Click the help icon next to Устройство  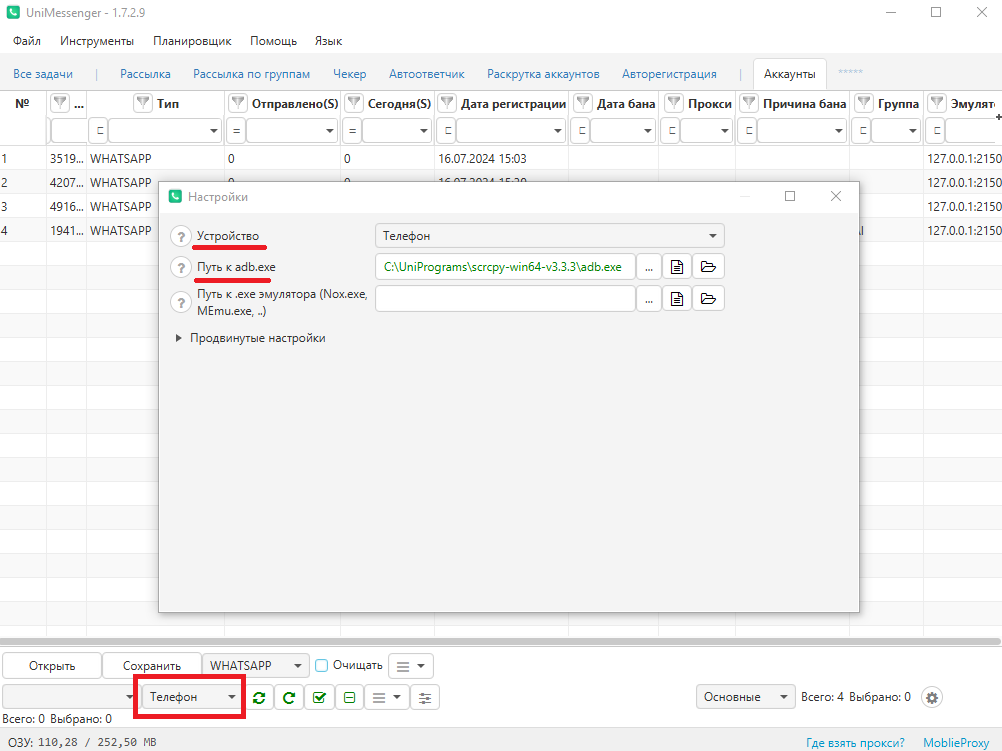(x=180, y=236)
